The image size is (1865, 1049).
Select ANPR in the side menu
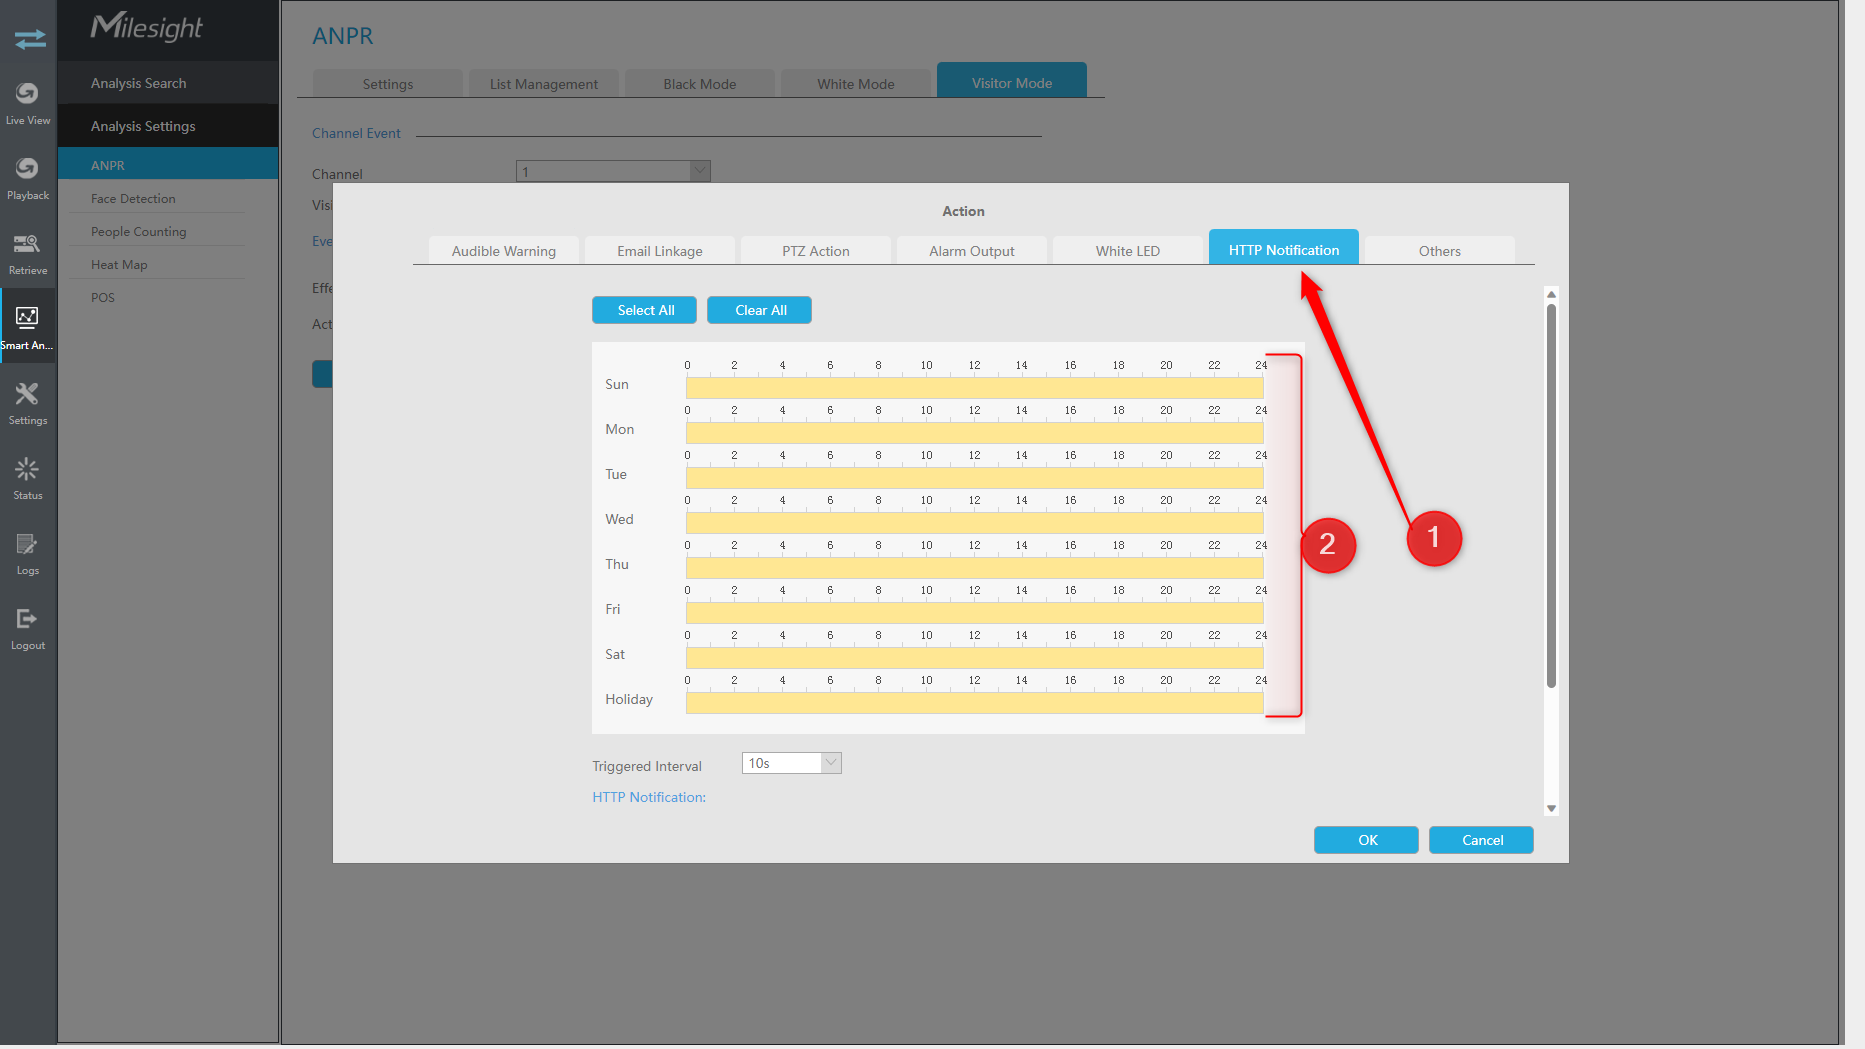(168, 165)
